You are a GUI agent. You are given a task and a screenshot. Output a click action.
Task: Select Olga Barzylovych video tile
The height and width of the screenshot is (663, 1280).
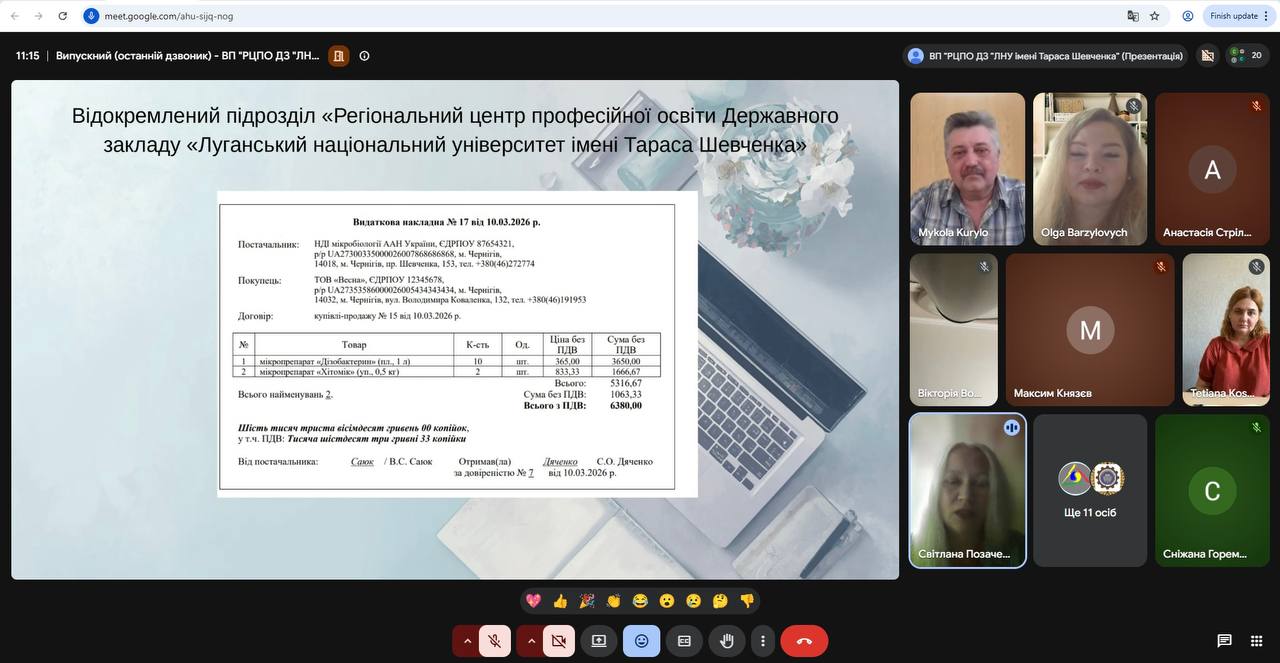[1090, 169]
